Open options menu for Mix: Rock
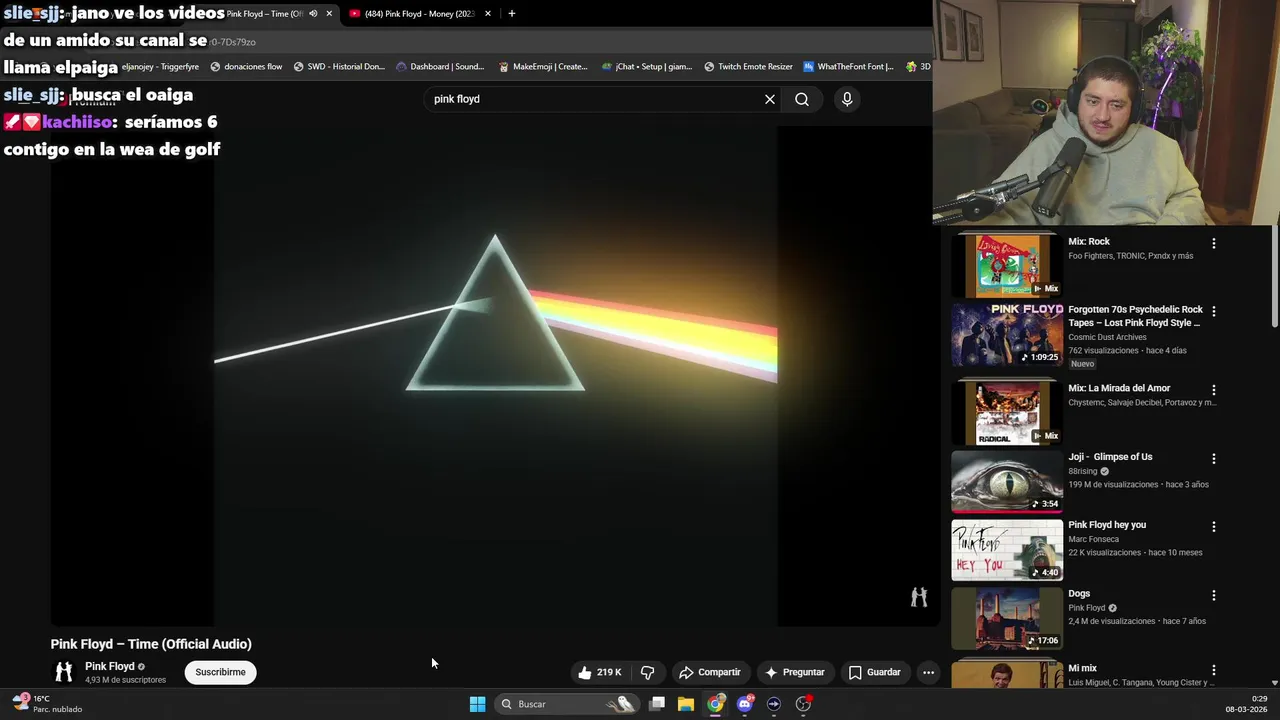 pyautogui.click(x=1214, y=243)
